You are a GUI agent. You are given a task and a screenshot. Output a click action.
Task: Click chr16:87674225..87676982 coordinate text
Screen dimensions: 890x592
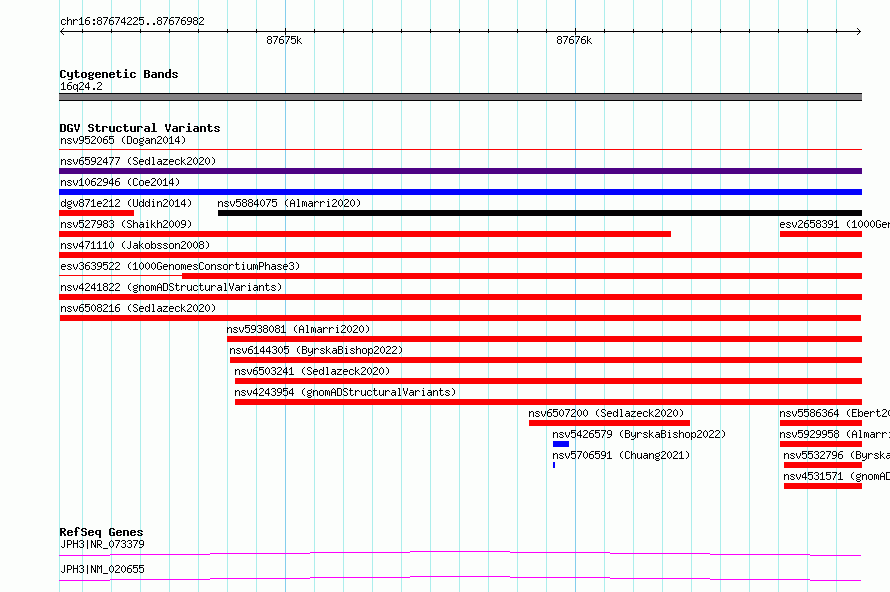click(x=132, y=21)
